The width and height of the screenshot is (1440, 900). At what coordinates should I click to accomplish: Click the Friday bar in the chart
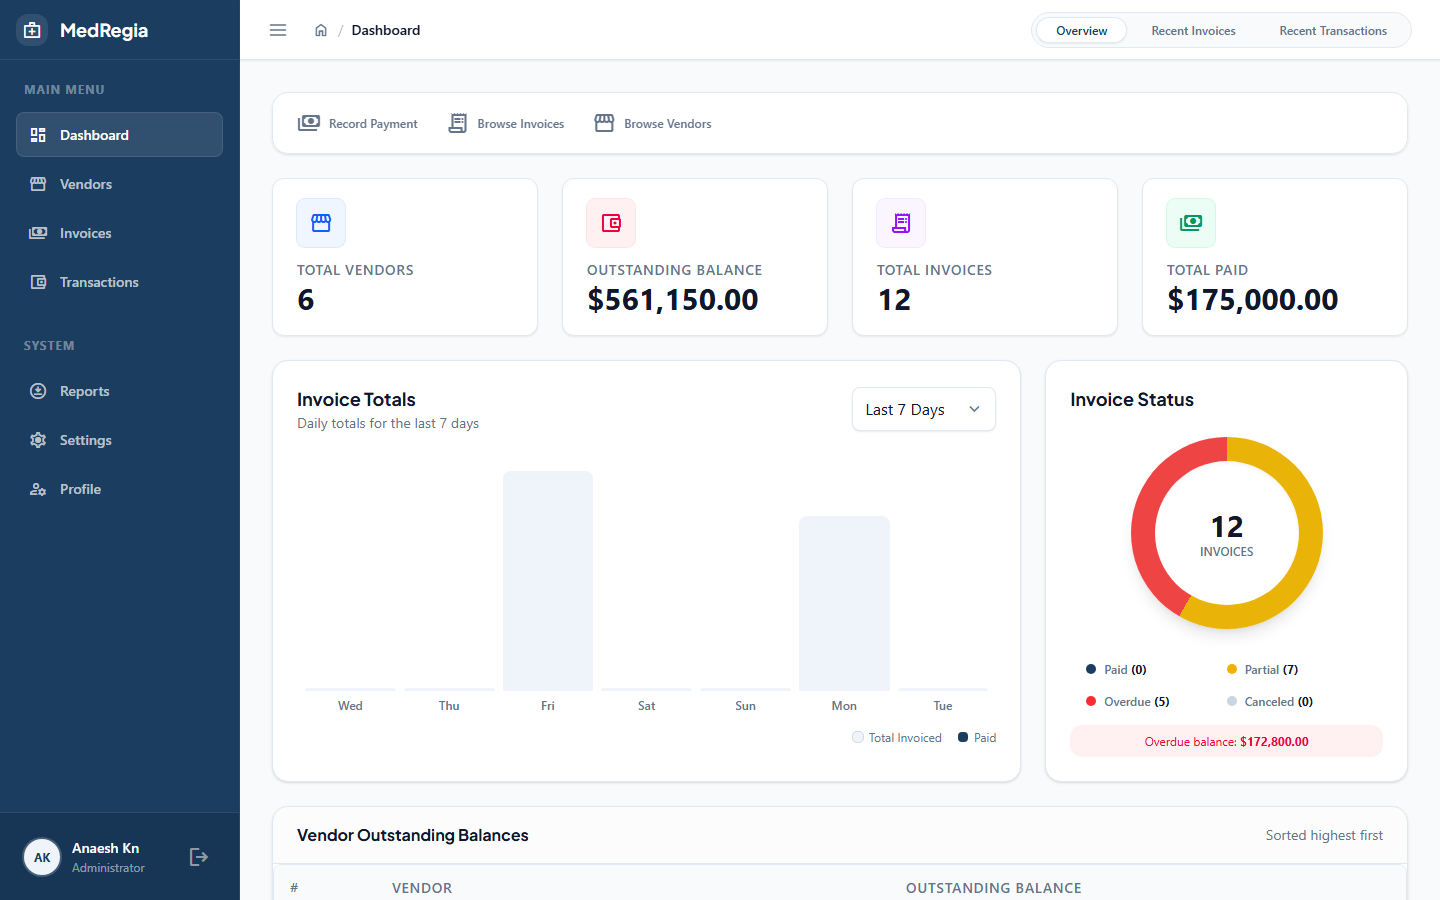[548, 580]
